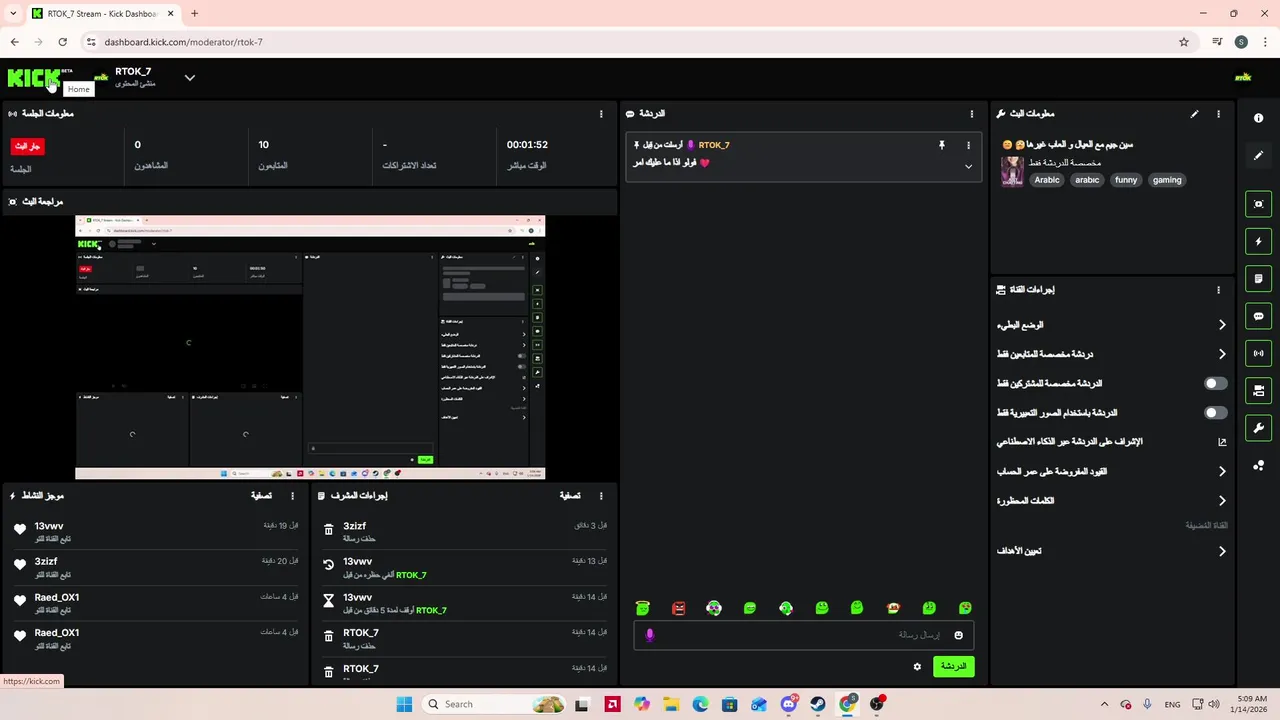This screenshot has width=1280, height=720.
Task: Click the 'funny' tag chip
Action: tap(1126, 180)
